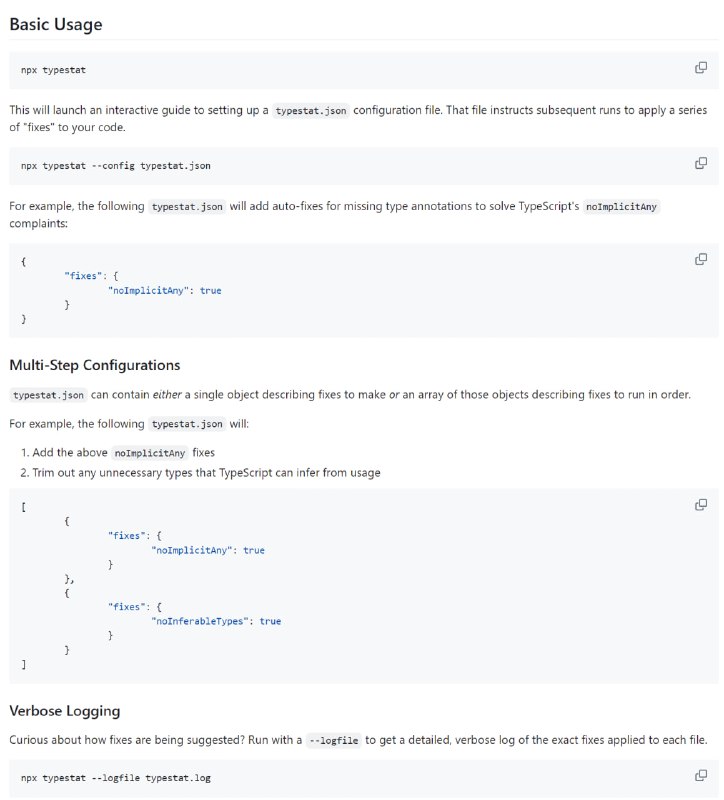Copy the single noImplicitAny fixes JSON snippet

click(701, 260)
